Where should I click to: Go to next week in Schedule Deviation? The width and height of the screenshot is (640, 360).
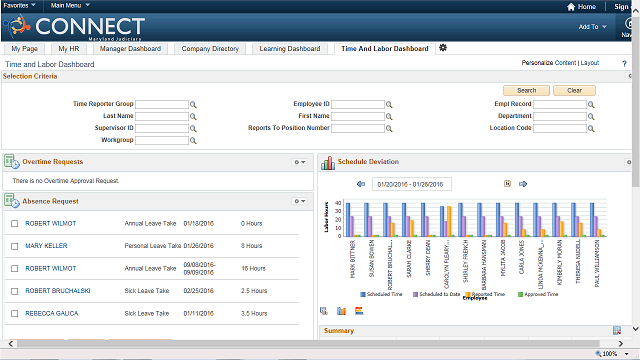point(523,184)
